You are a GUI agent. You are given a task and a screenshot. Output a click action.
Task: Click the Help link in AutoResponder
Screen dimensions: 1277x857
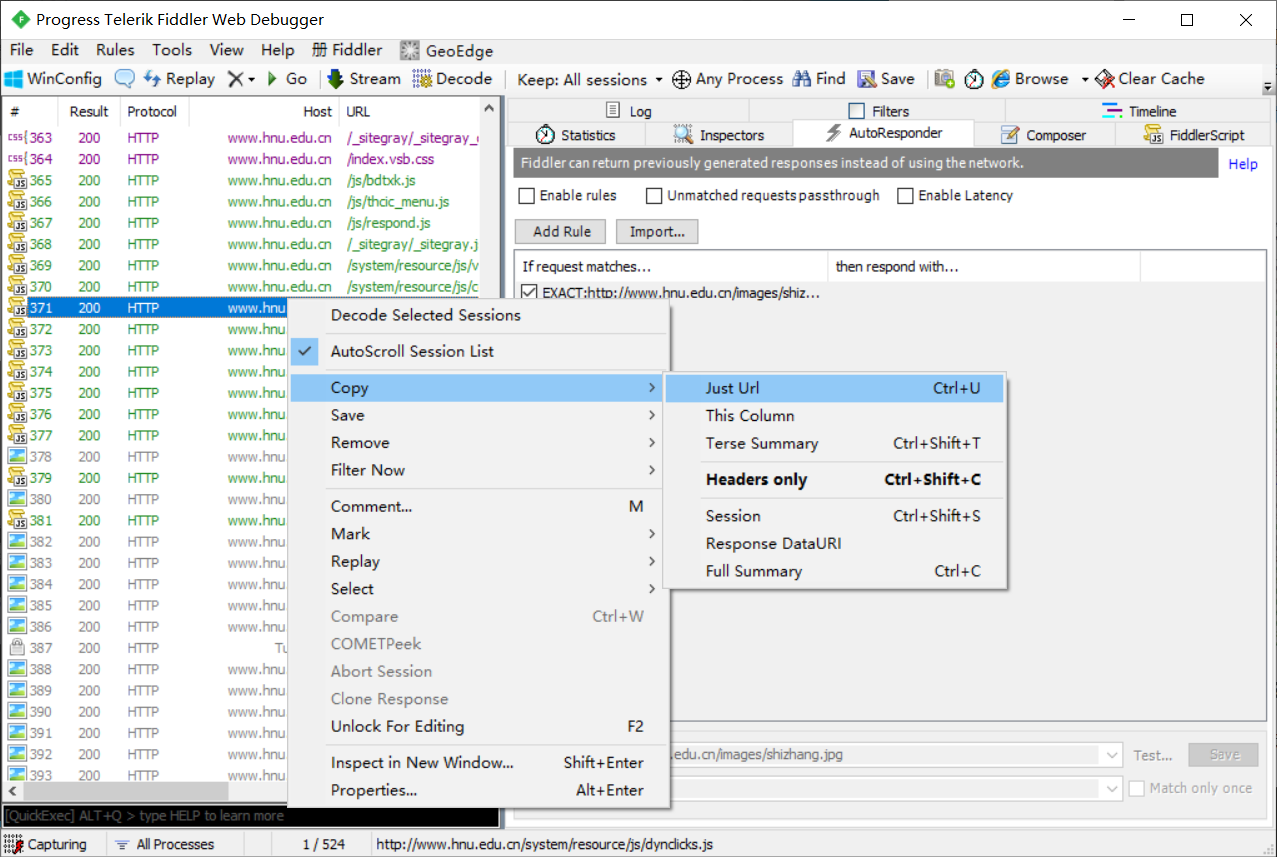pyautogui.click(x=1242, y=164)
